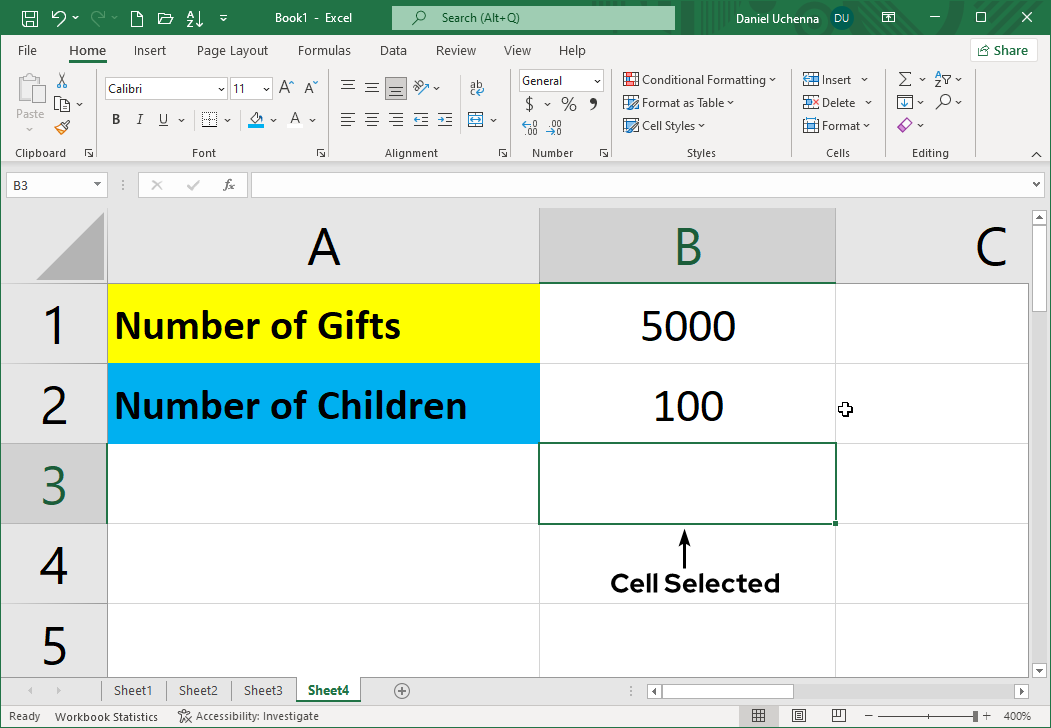Switch to the Formulas ribbon tab

click(x=324, y=50)
